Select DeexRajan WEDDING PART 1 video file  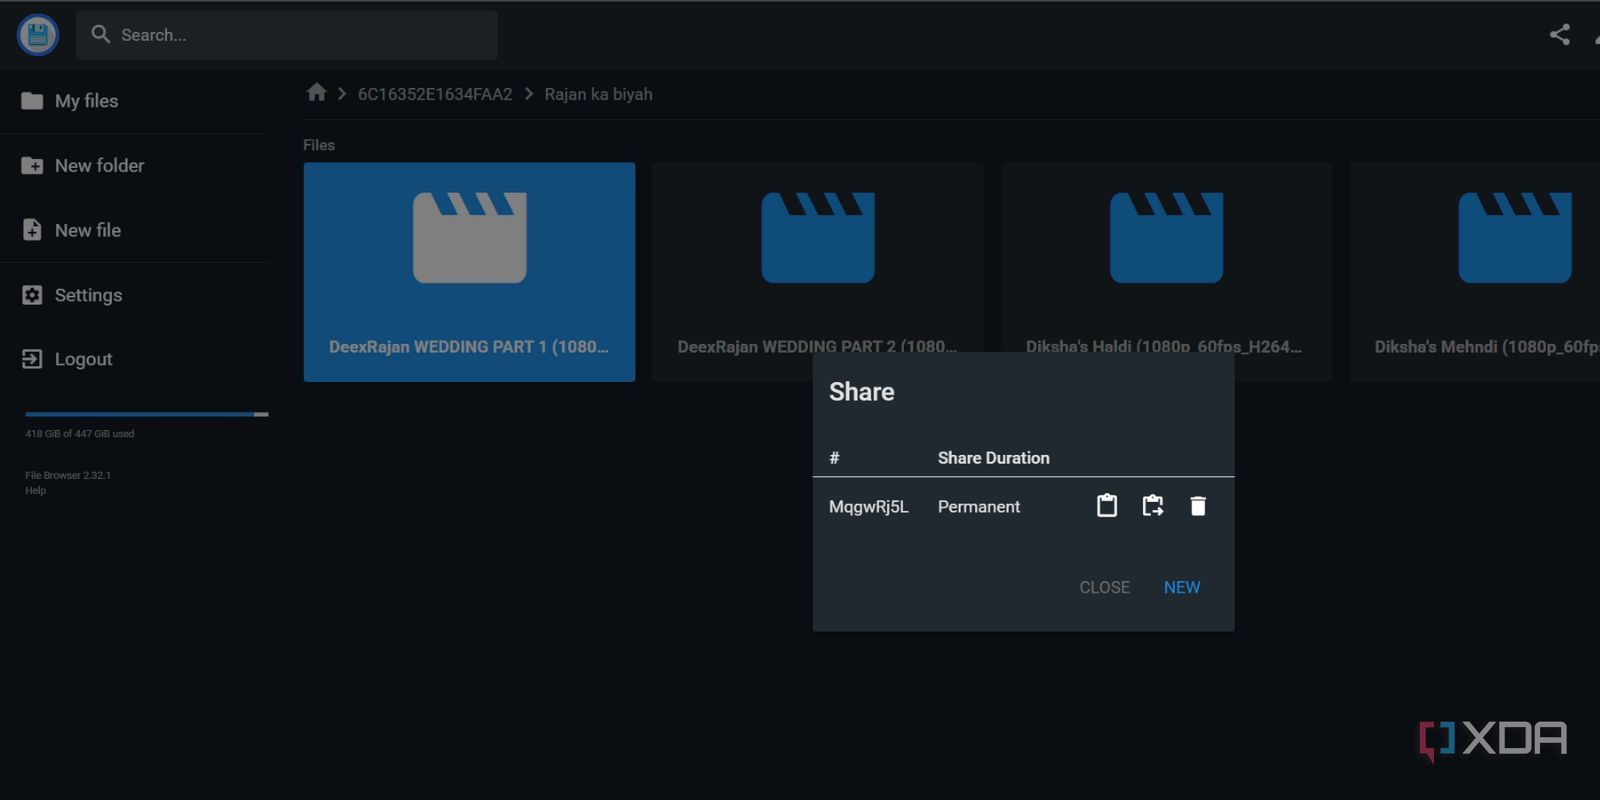coord(469,272)
